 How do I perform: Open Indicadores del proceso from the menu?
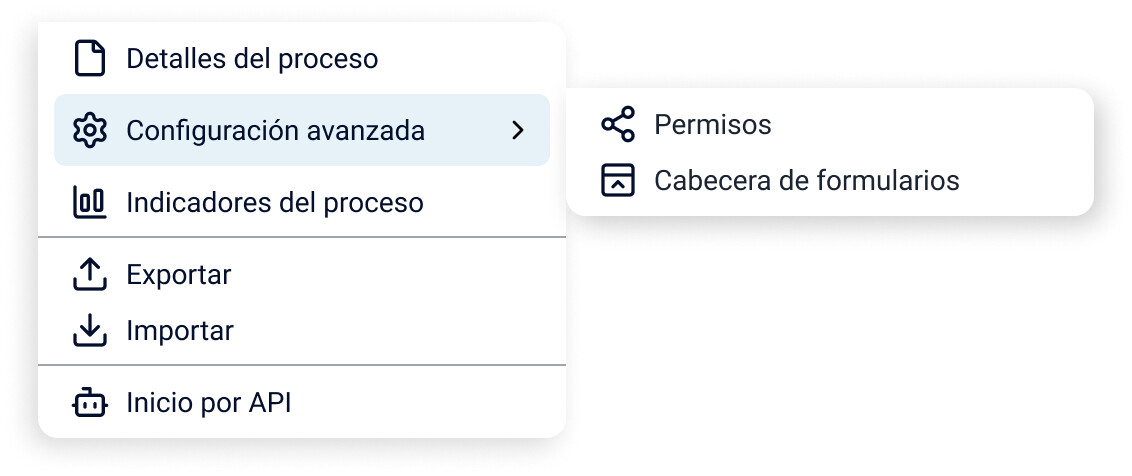[x=274, y=203]
